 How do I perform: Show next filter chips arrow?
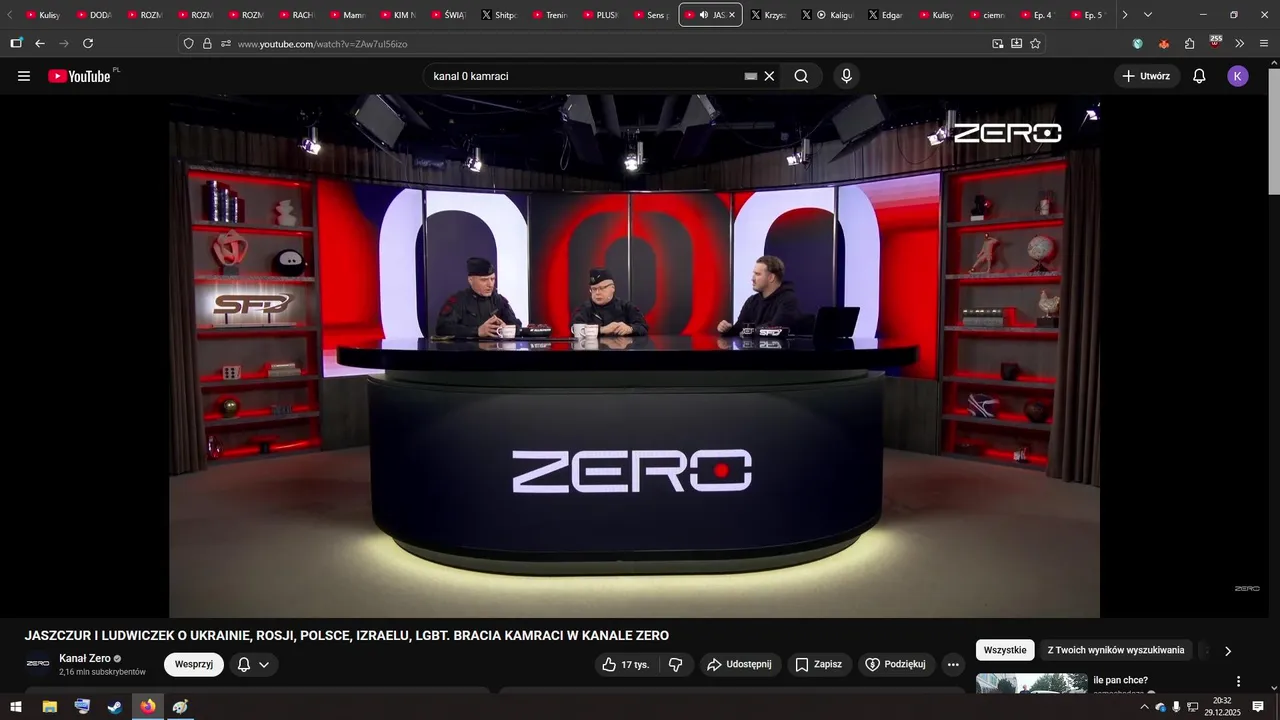(1228, 651)
